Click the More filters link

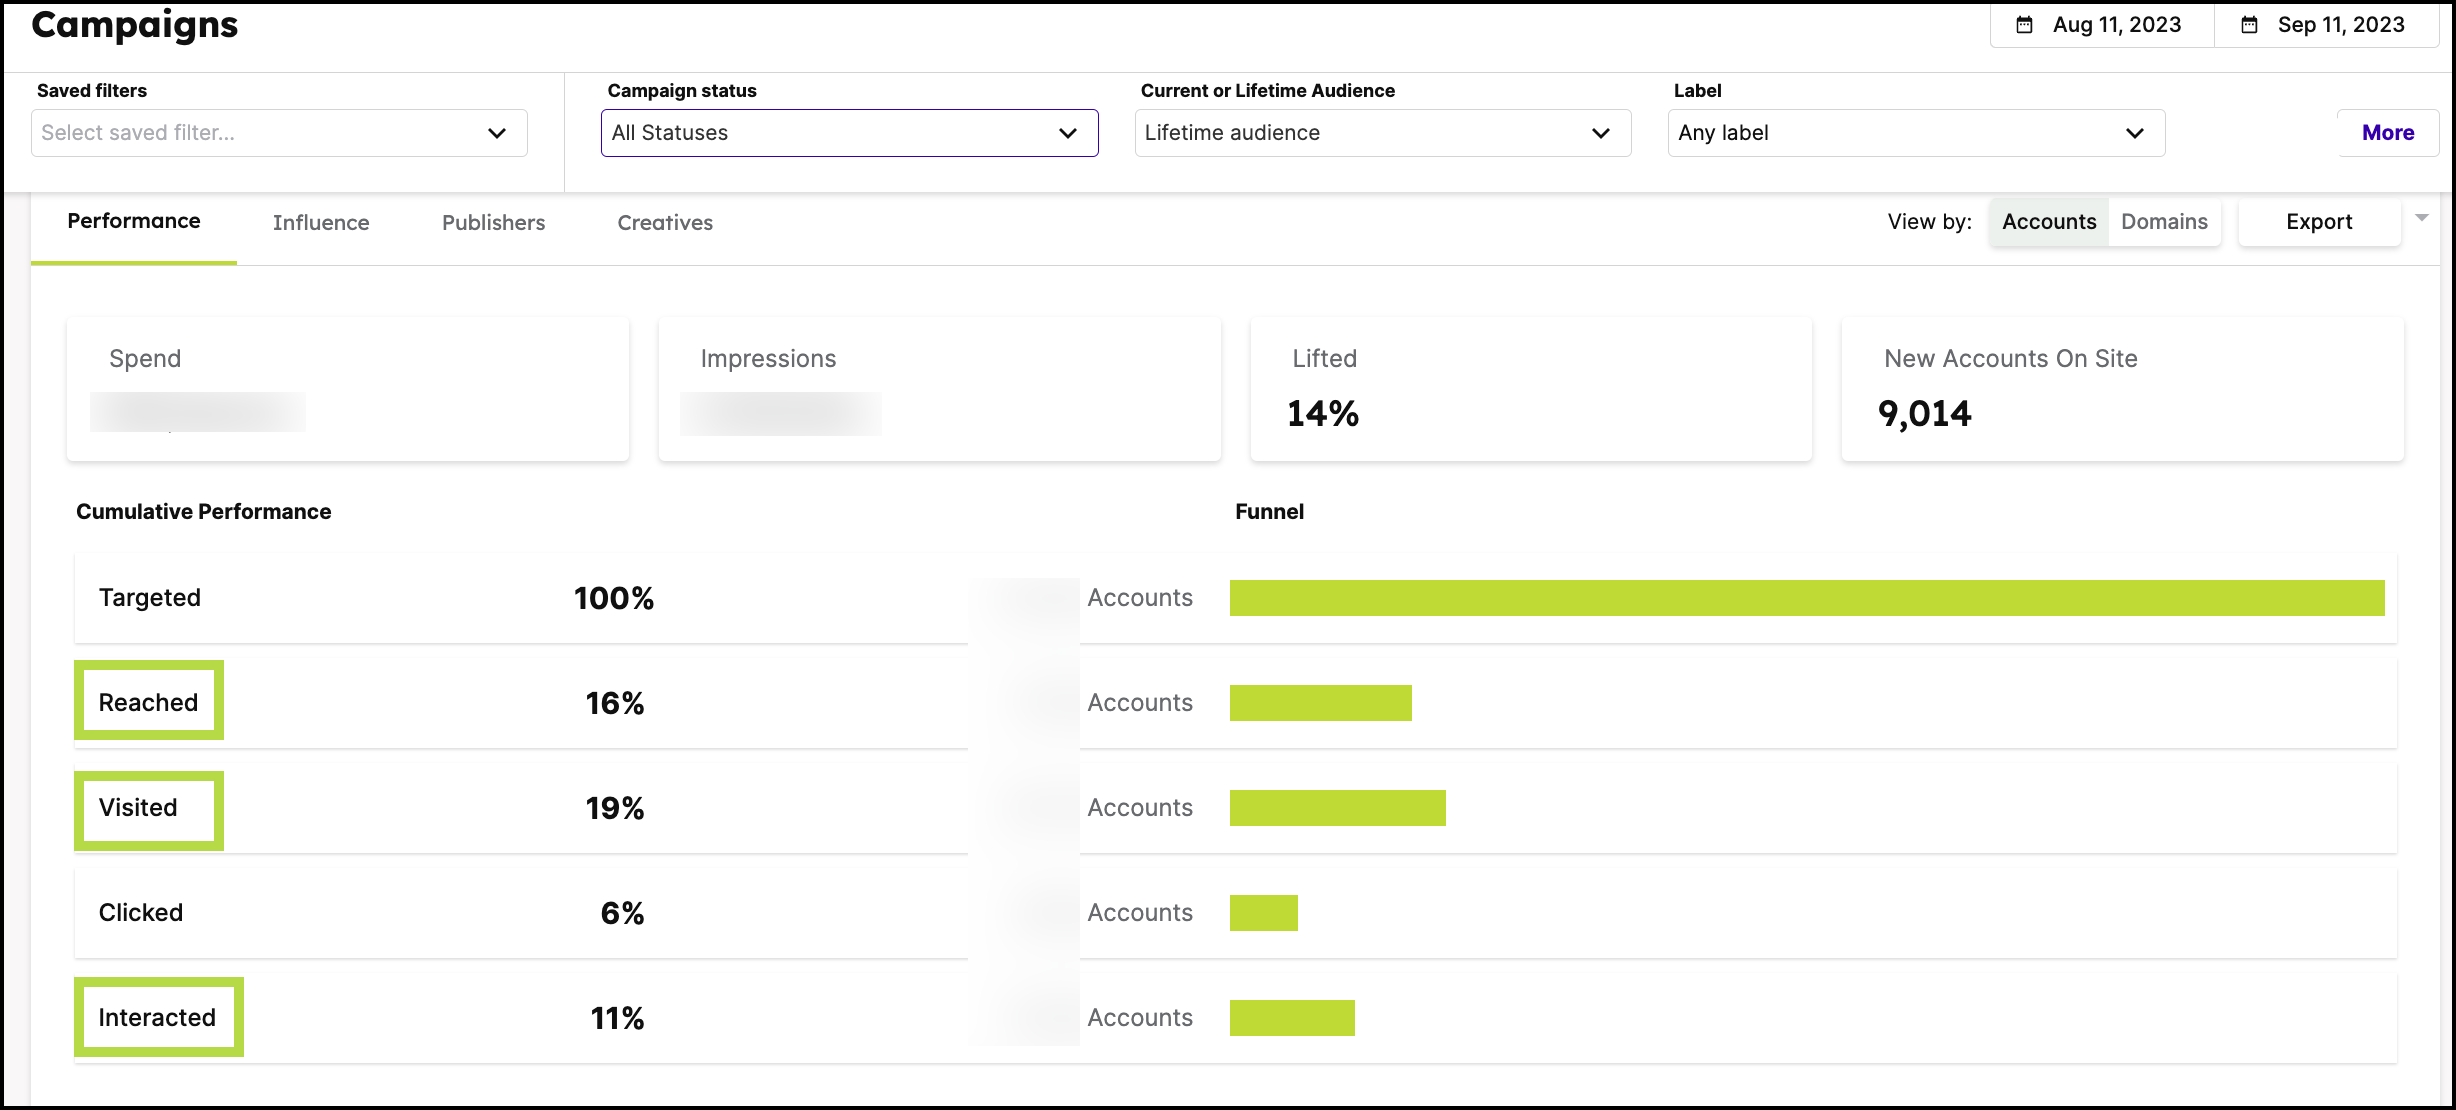point(2388,132)
